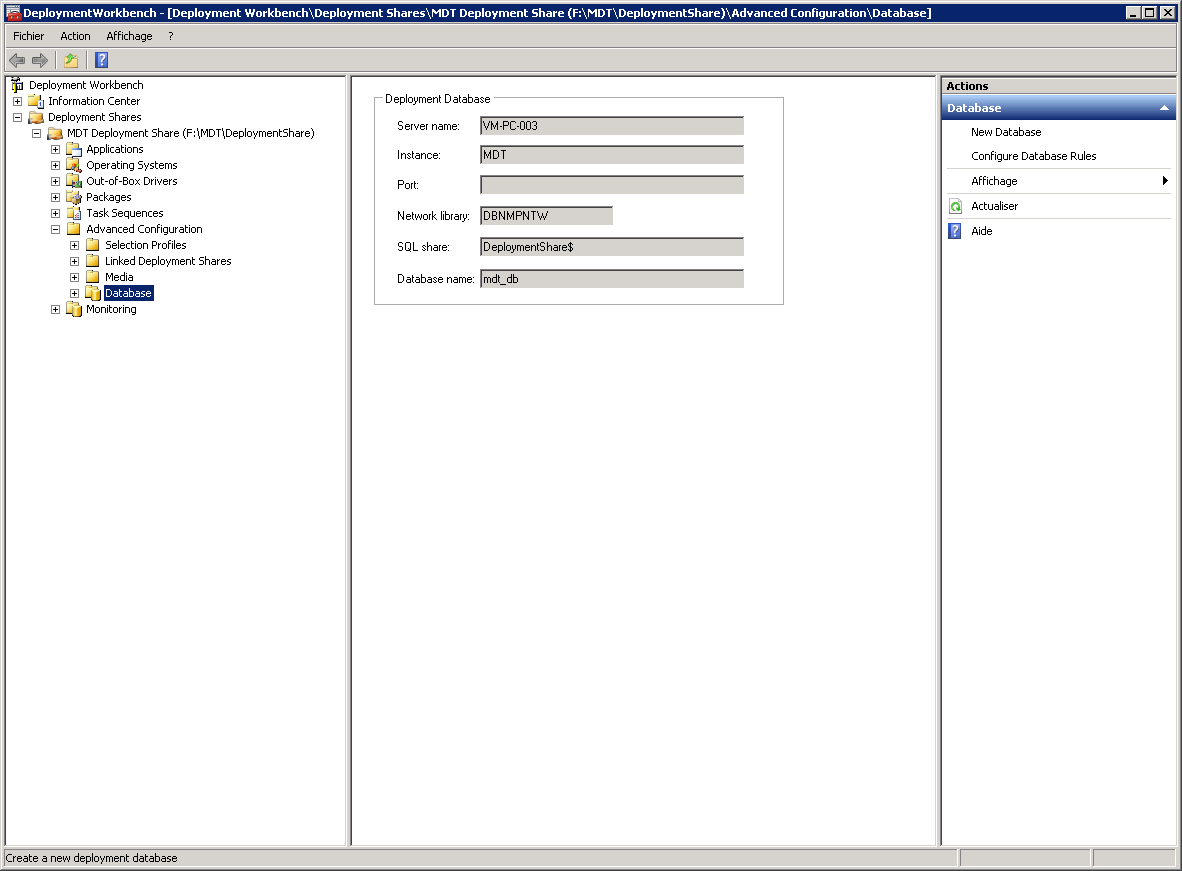Click New Database in Actions pane

[x=1006, y=132]
